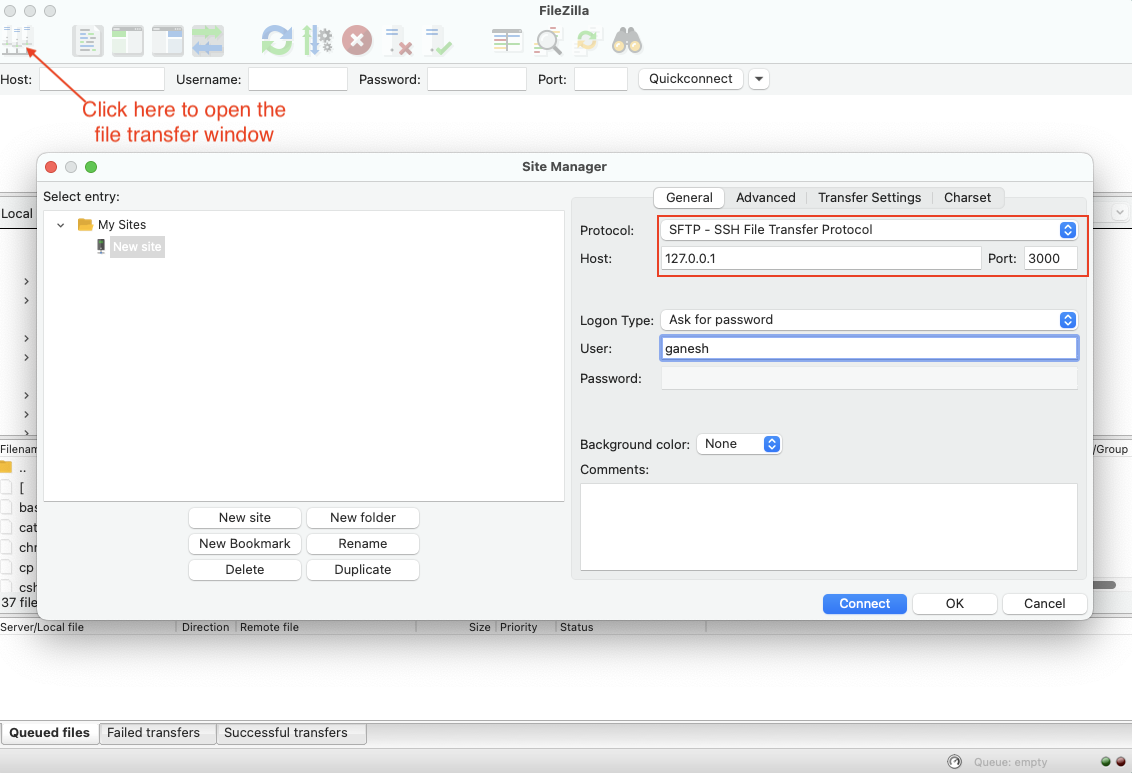Click the Site Manager Host field

821,258
